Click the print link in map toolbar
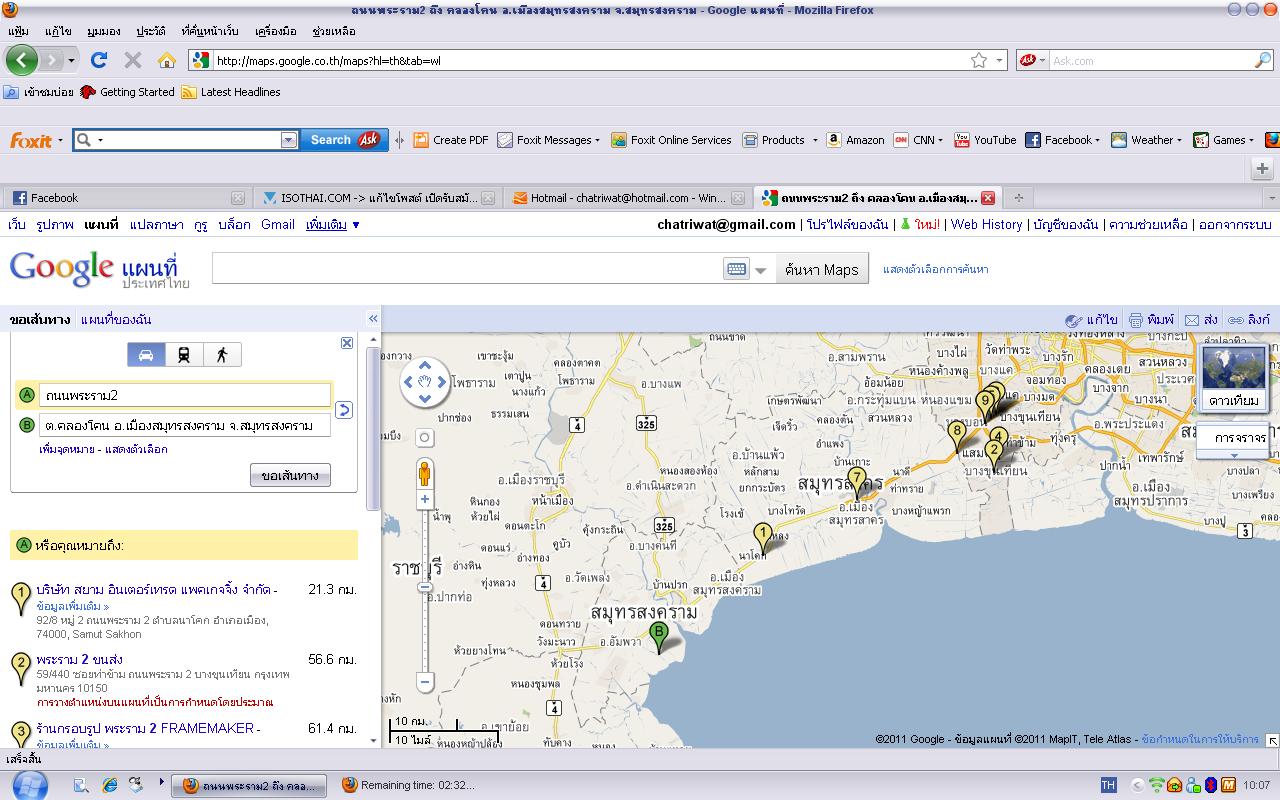Image resolution: width=1280 pixels, height=800 pixels. (x=1152, y=320)
